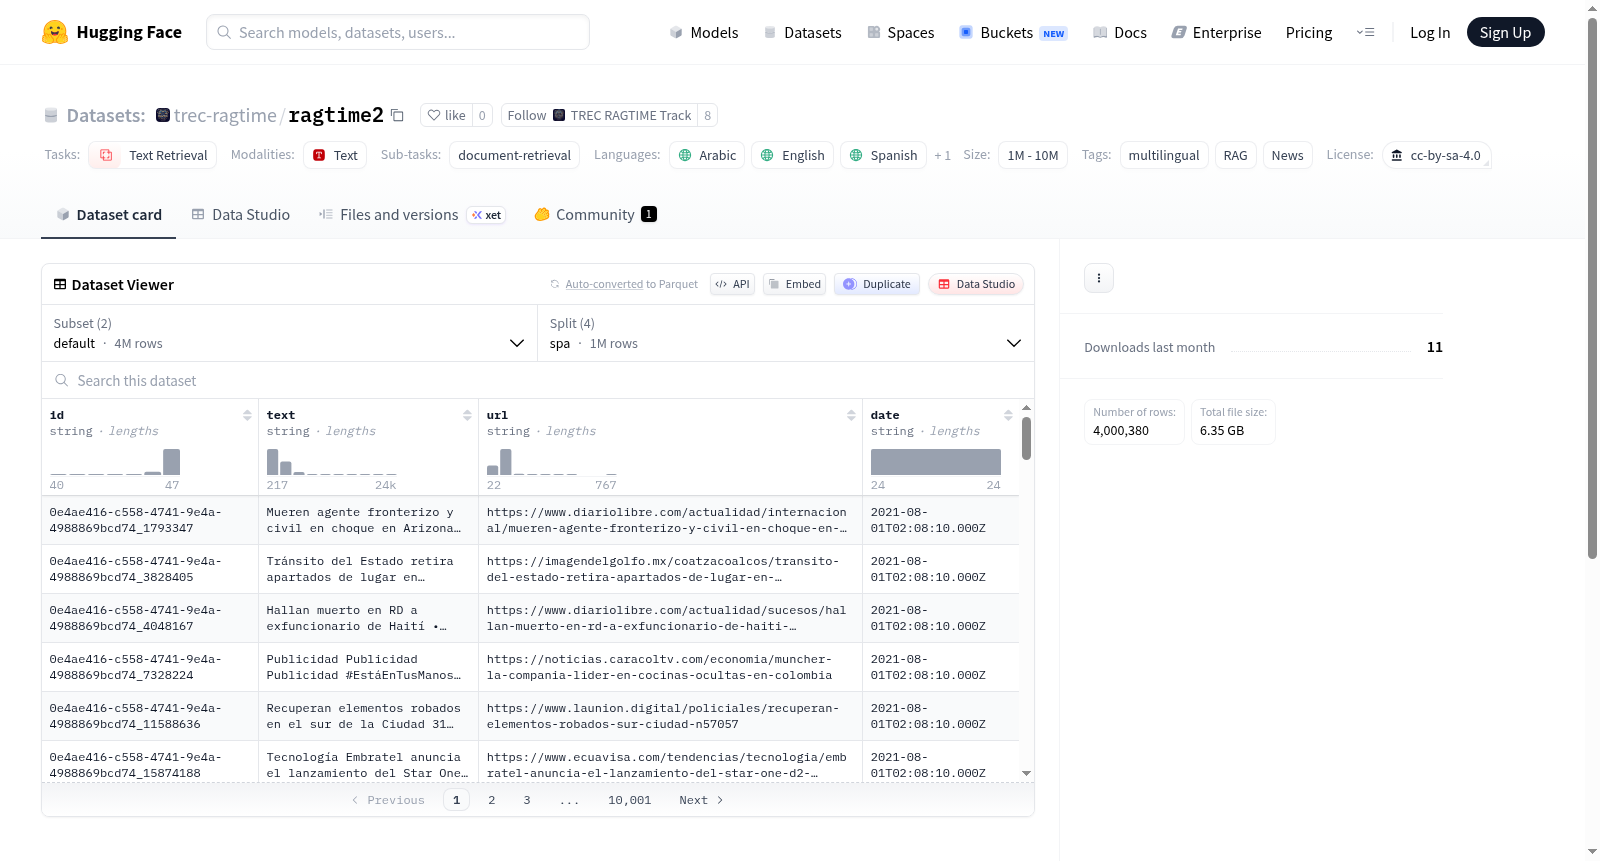The image size is (1600, 861).
Task: Filter by the English language tag
Action: [x=793, y=155]
